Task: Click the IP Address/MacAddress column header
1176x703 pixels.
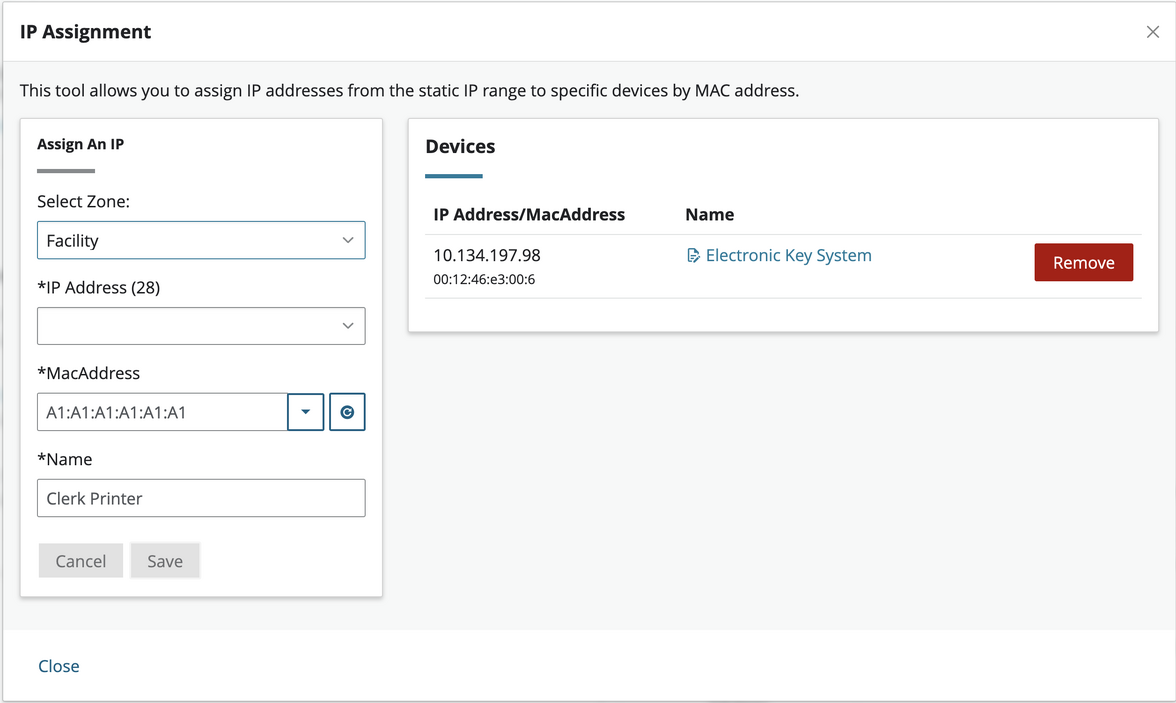Action: click(x=528, y=214)
